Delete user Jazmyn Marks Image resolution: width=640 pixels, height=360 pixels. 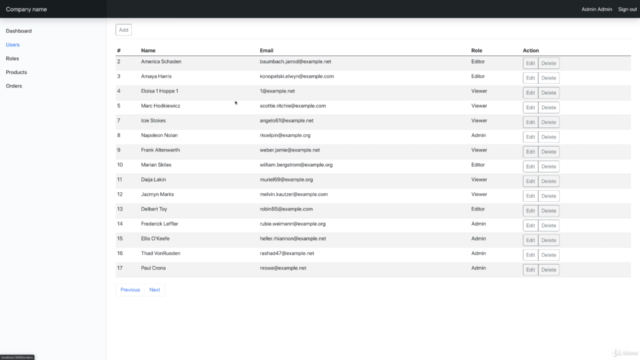pos(549,196)
